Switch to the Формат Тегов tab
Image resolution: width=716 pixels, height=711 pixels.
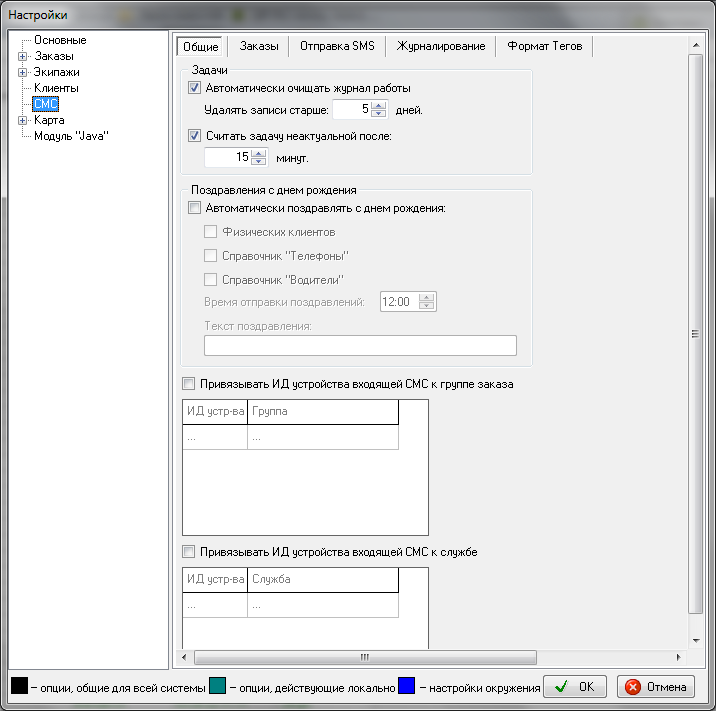coord(545,46)
